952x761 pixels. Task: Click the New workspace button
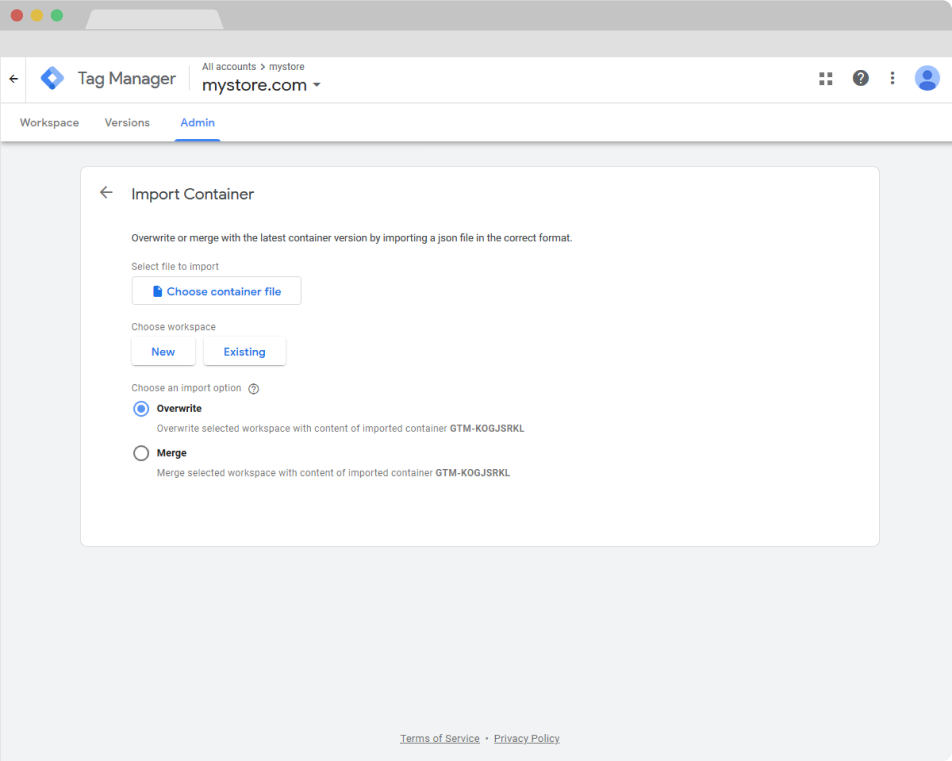pyautogui.click(x=163, y=352)
